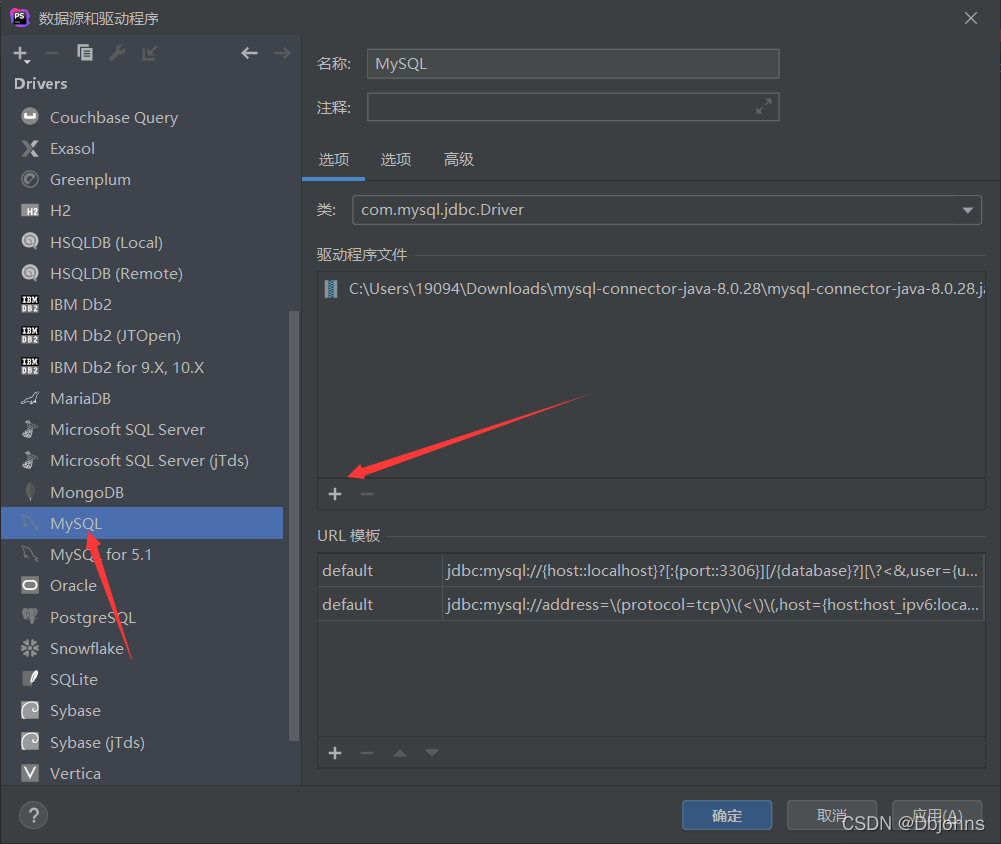This screenshot has width=1001, height=844.
Task: Click the add data source plus icon
Action: coord(22,54)
